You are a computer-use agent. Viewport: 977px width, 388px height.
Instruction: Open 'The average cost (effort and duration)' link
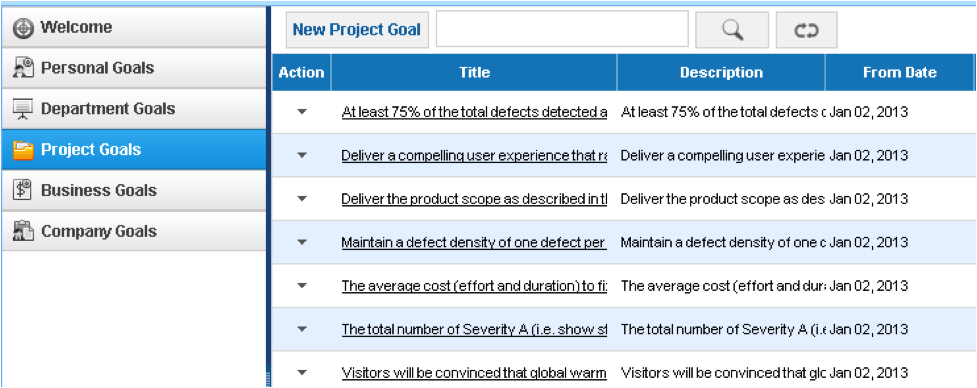tap(474, 286)
